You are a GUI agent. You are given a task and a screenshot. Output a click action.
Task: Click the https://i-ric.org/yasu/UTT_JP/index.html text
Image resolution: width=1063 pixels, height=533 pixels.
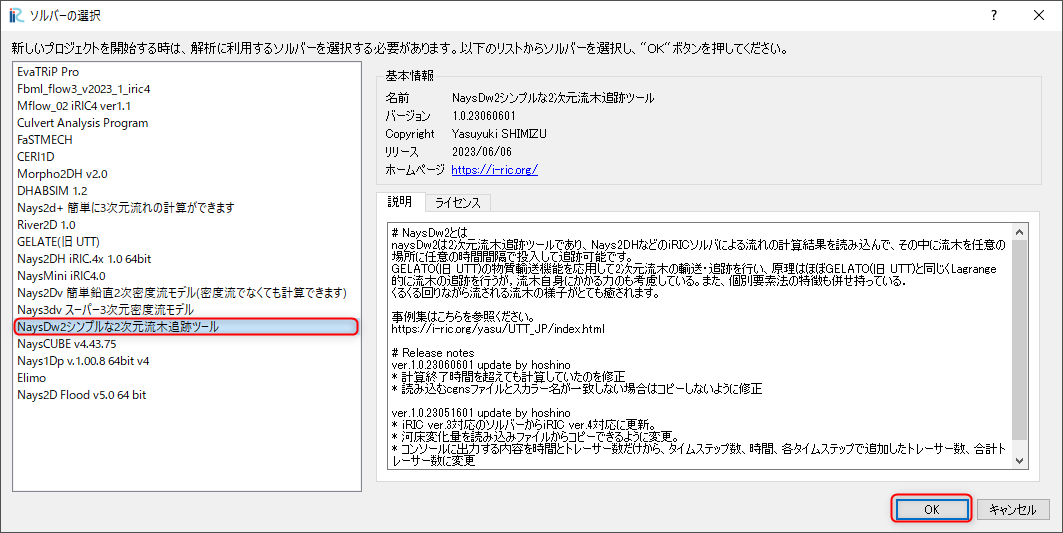point(498,329)
